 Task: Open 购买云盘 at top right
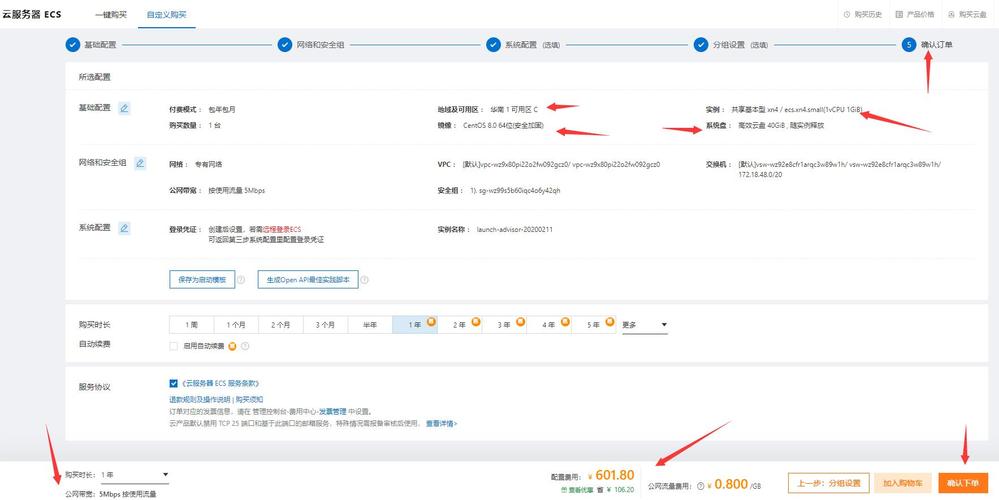click(x=967, y=14)
